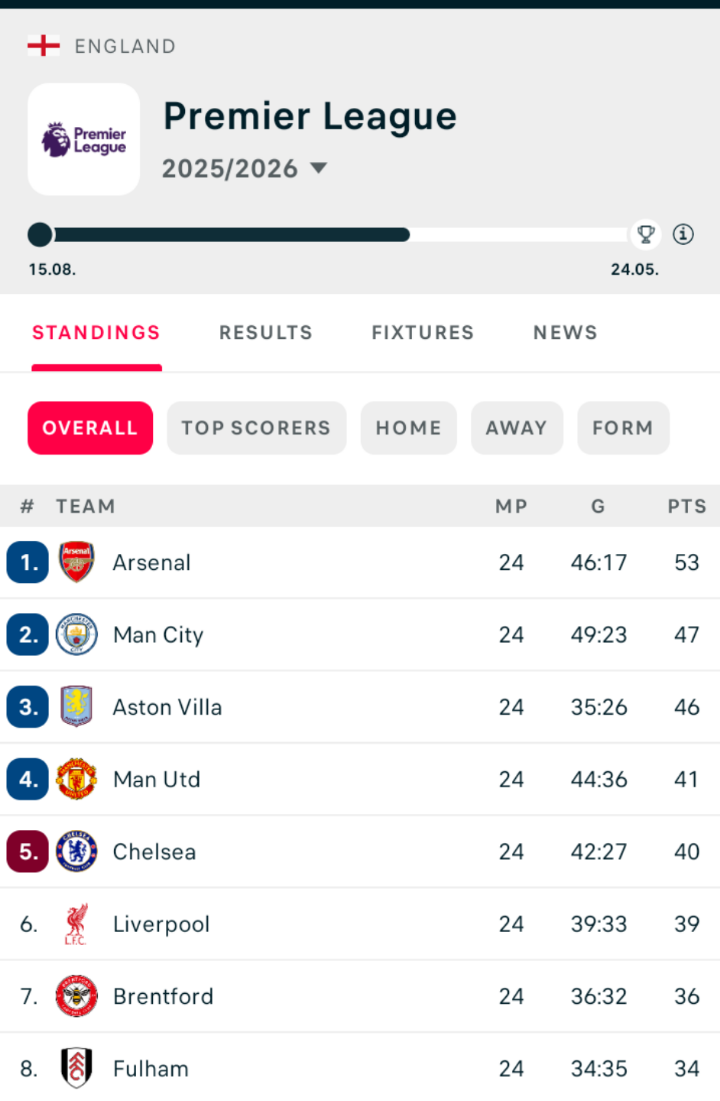720x1101 pixels.
Task: Click the Arsenal club crest
Action: pos(77,562)
